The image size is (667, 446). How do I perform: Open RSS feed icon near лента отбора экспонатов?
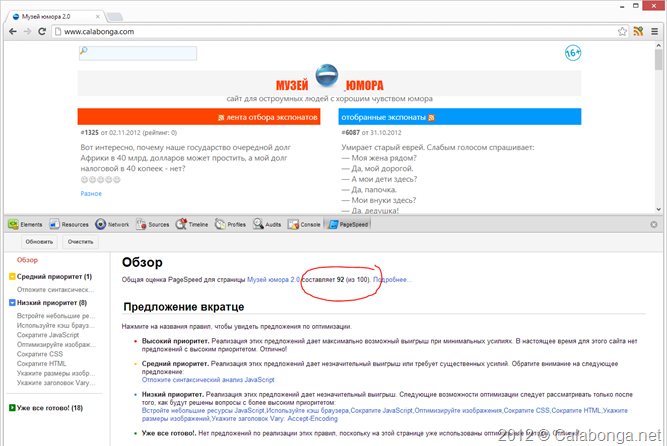tap(221, 117)
